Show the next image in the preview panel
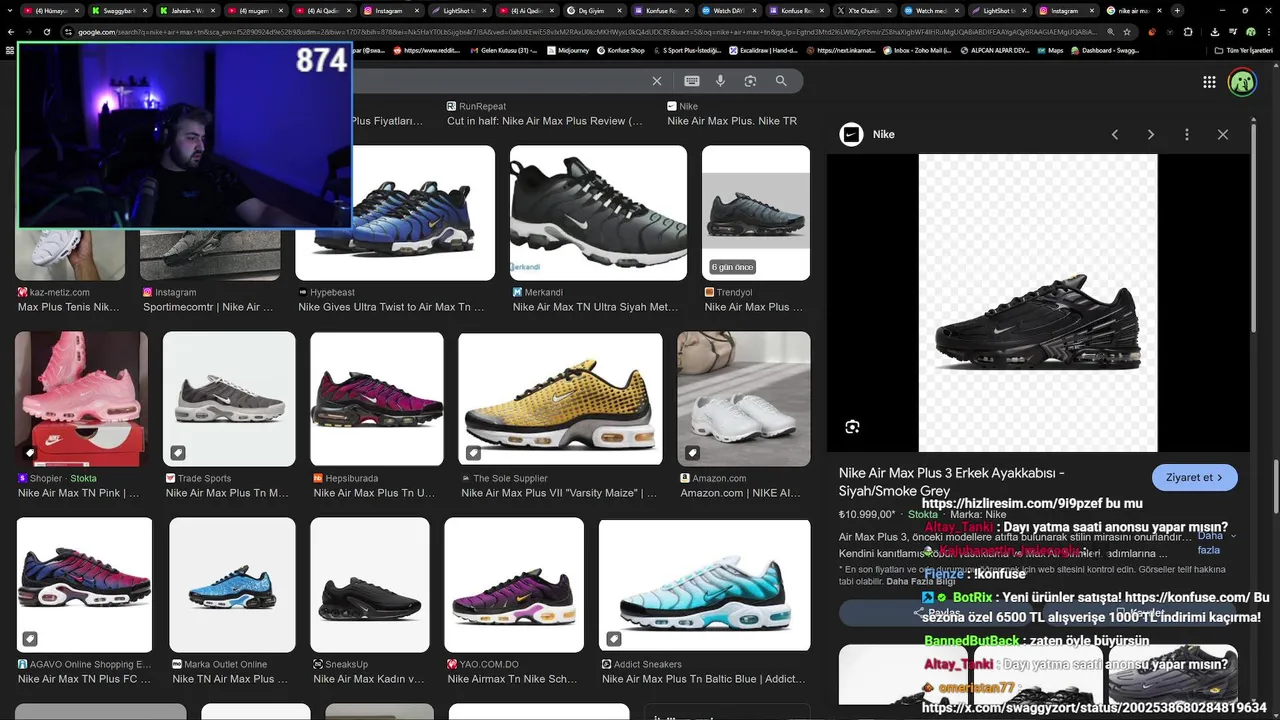Image resolution: width=1280 pixels, height=720 pixels. (x=1151, y=134)
